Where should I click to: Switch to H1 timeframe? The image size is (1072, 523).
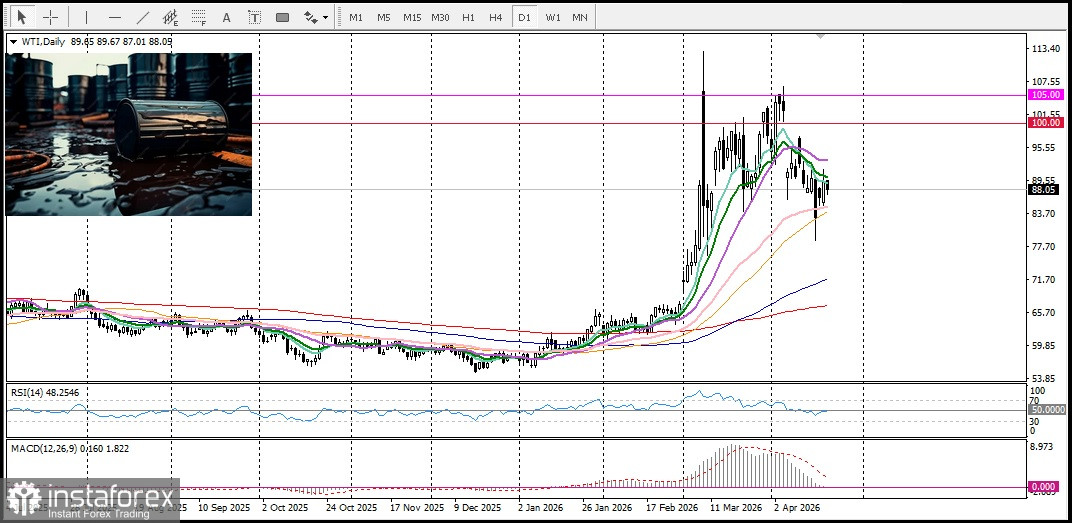468,17
